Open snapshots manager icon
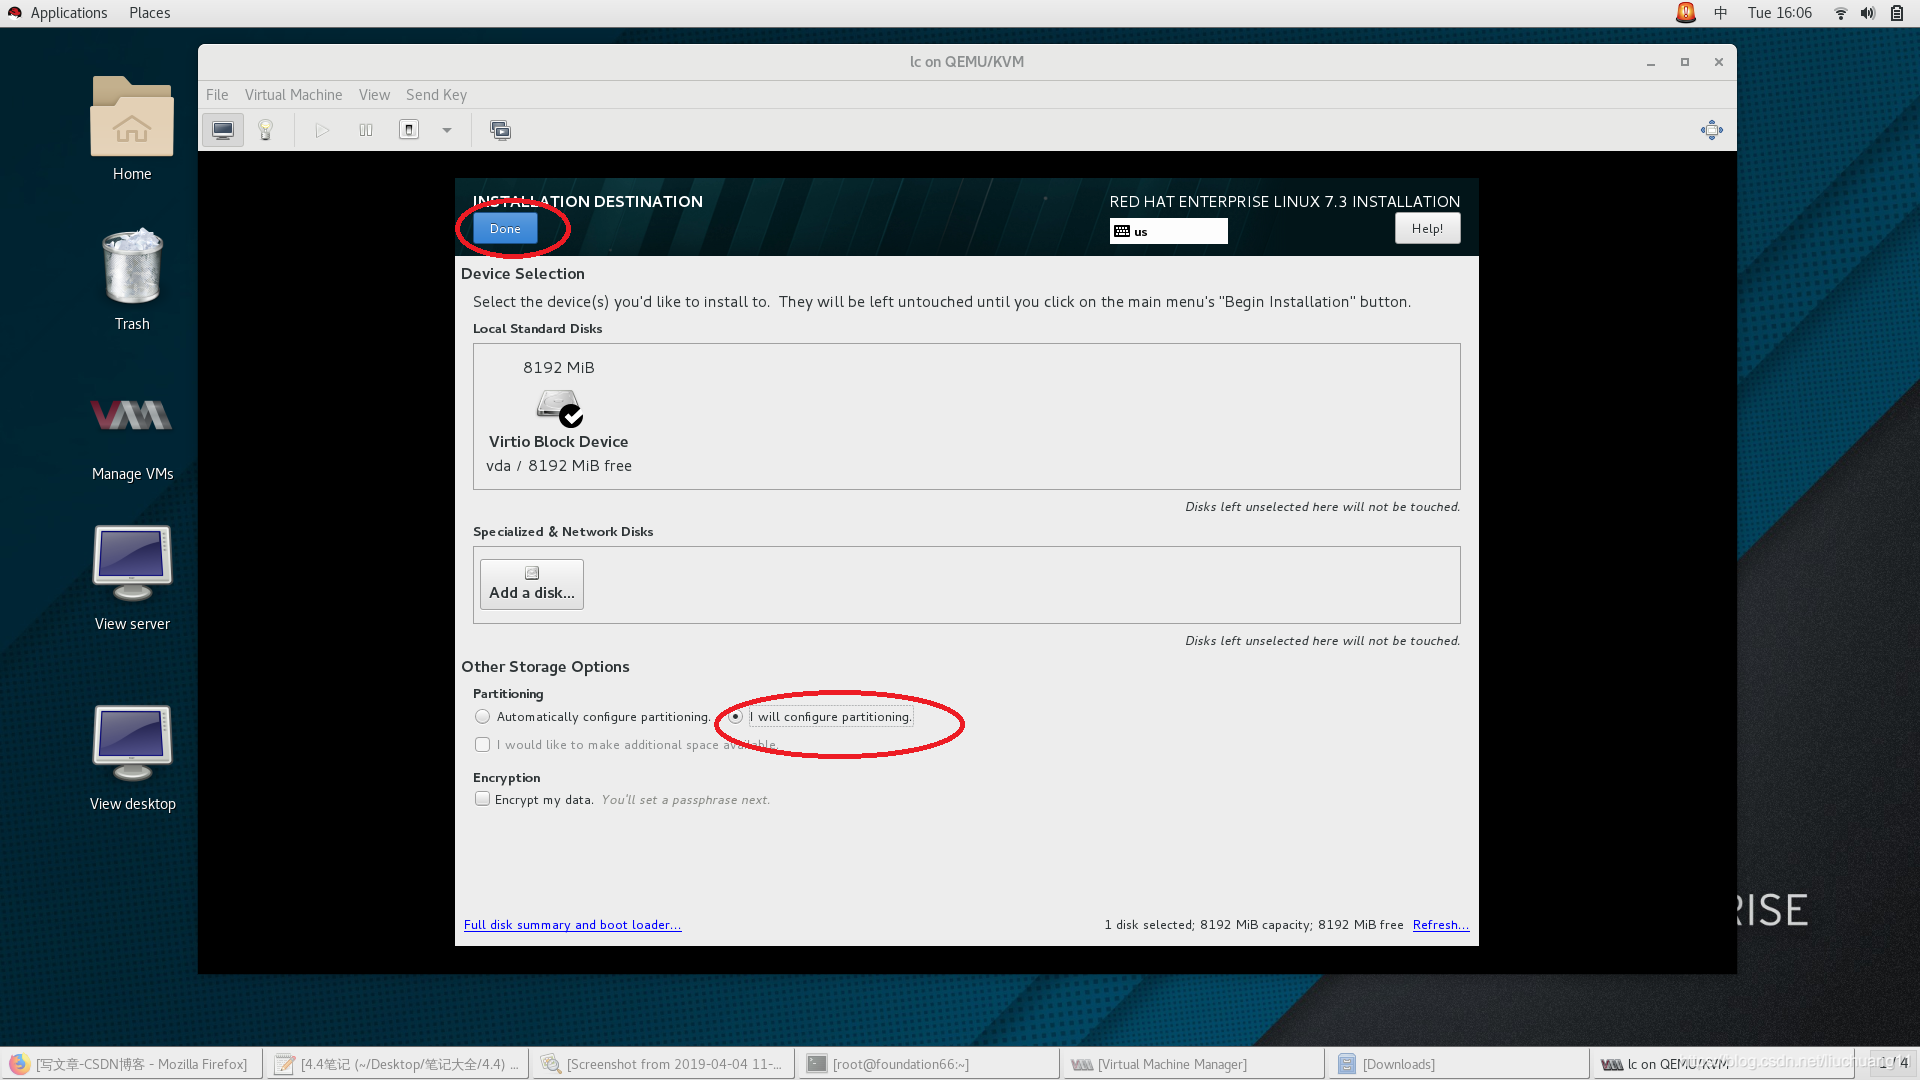 click(500, 130)
